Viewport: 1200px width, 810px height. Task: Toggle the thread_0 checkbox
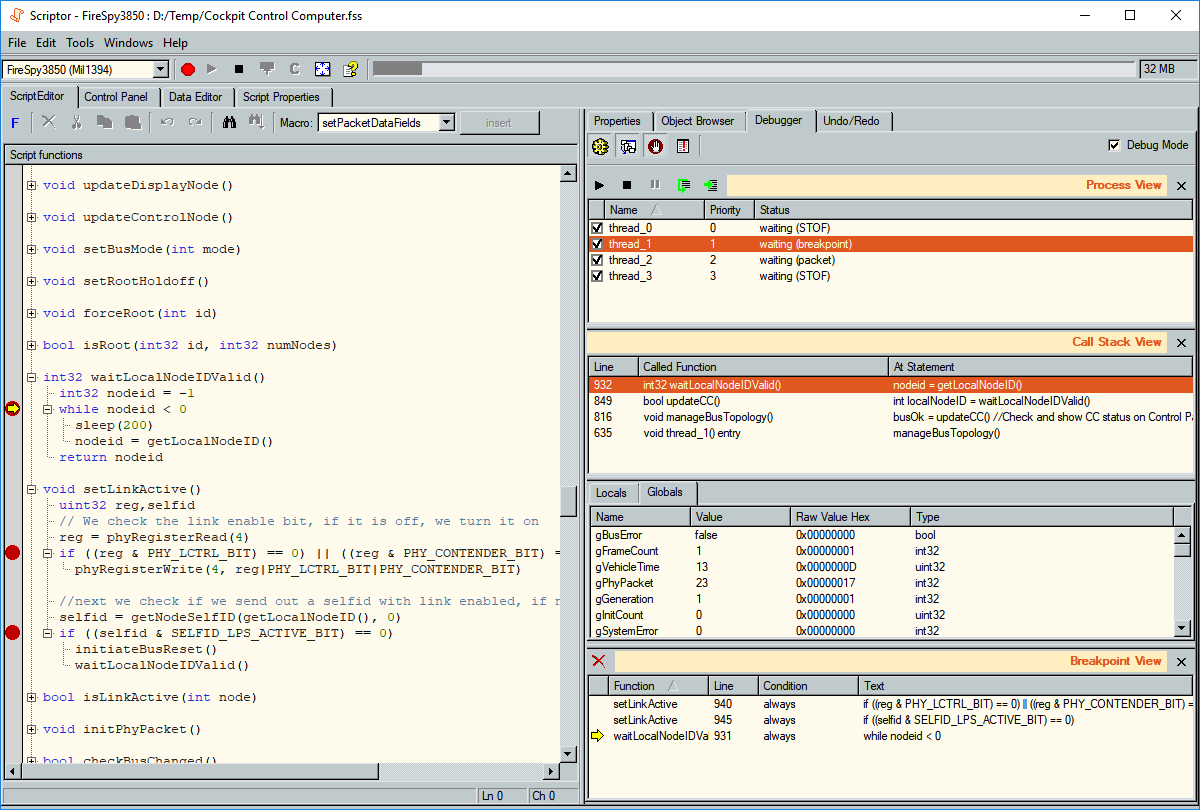point(597,228)
